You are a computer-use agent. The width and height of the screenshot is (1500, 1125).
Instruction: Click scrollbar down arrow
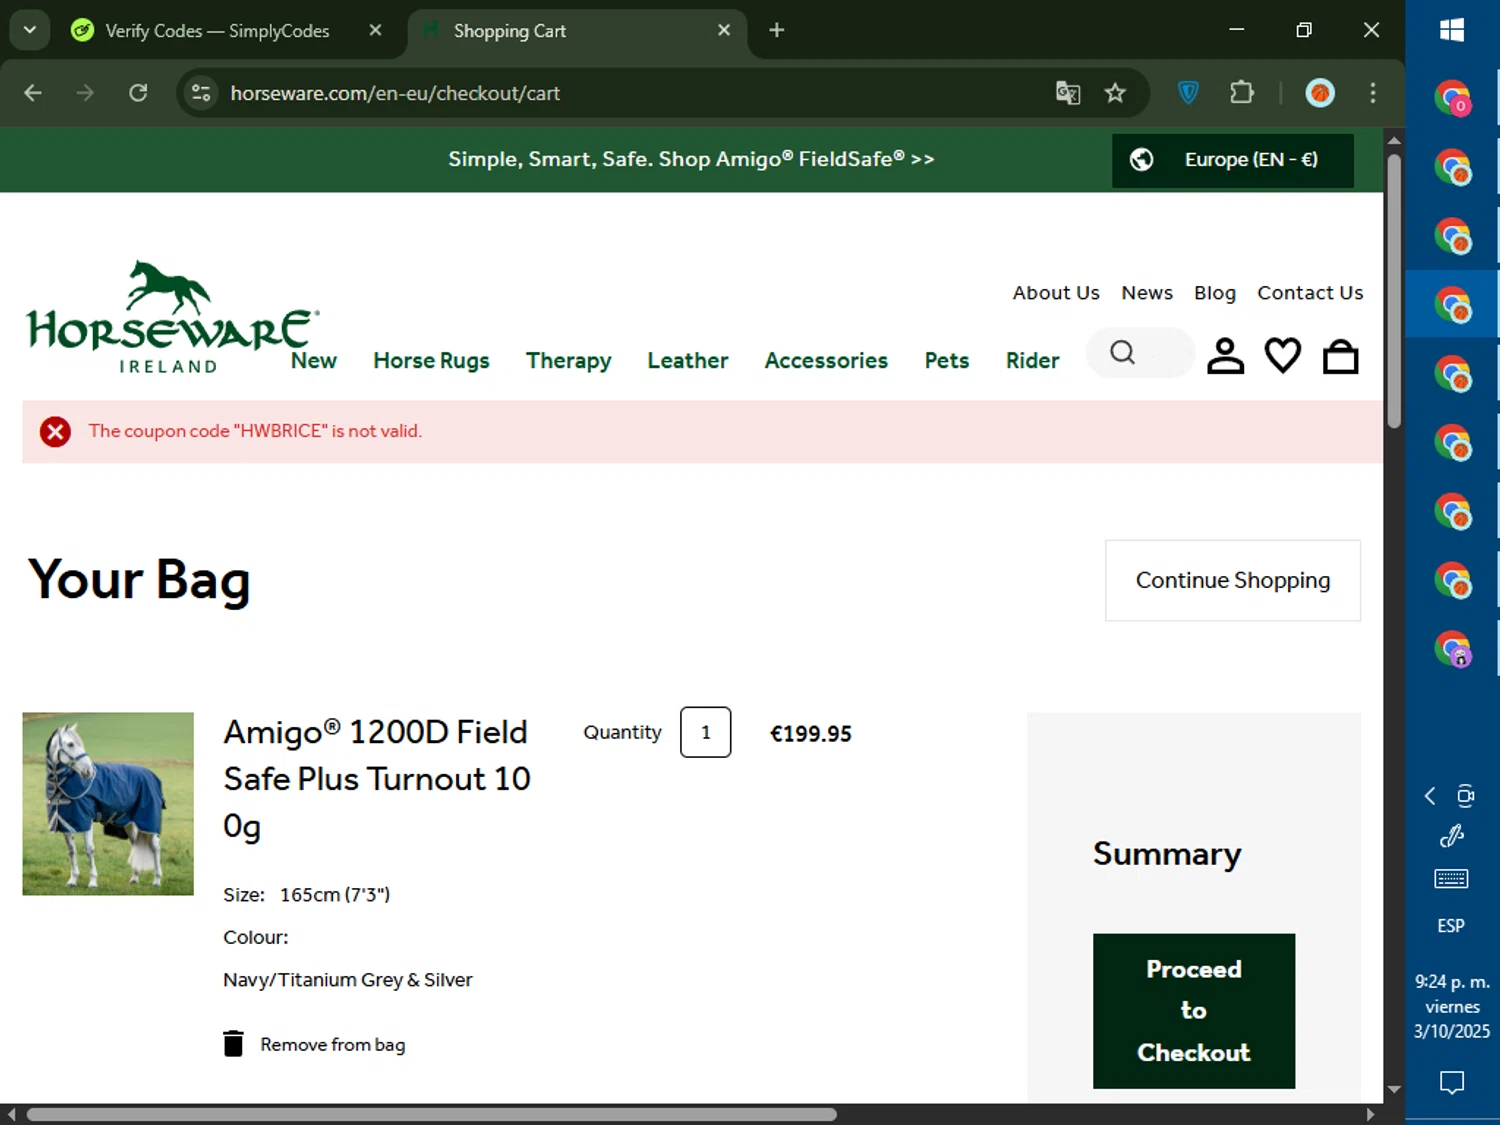tap(1394, 1089)
